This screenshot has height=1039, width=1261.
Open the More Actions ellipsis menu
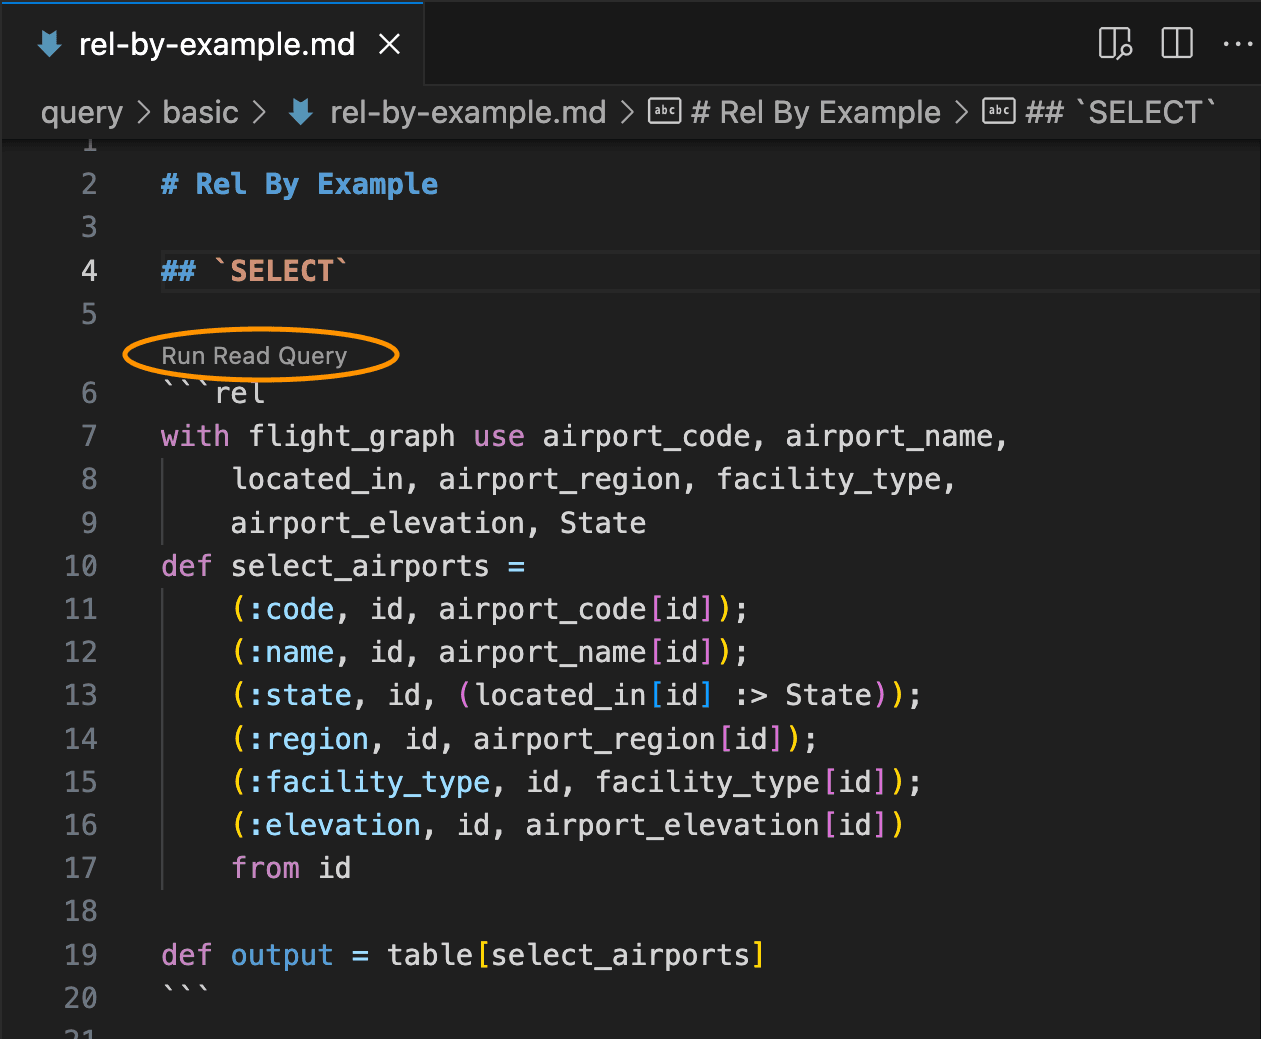[1238, 44]
